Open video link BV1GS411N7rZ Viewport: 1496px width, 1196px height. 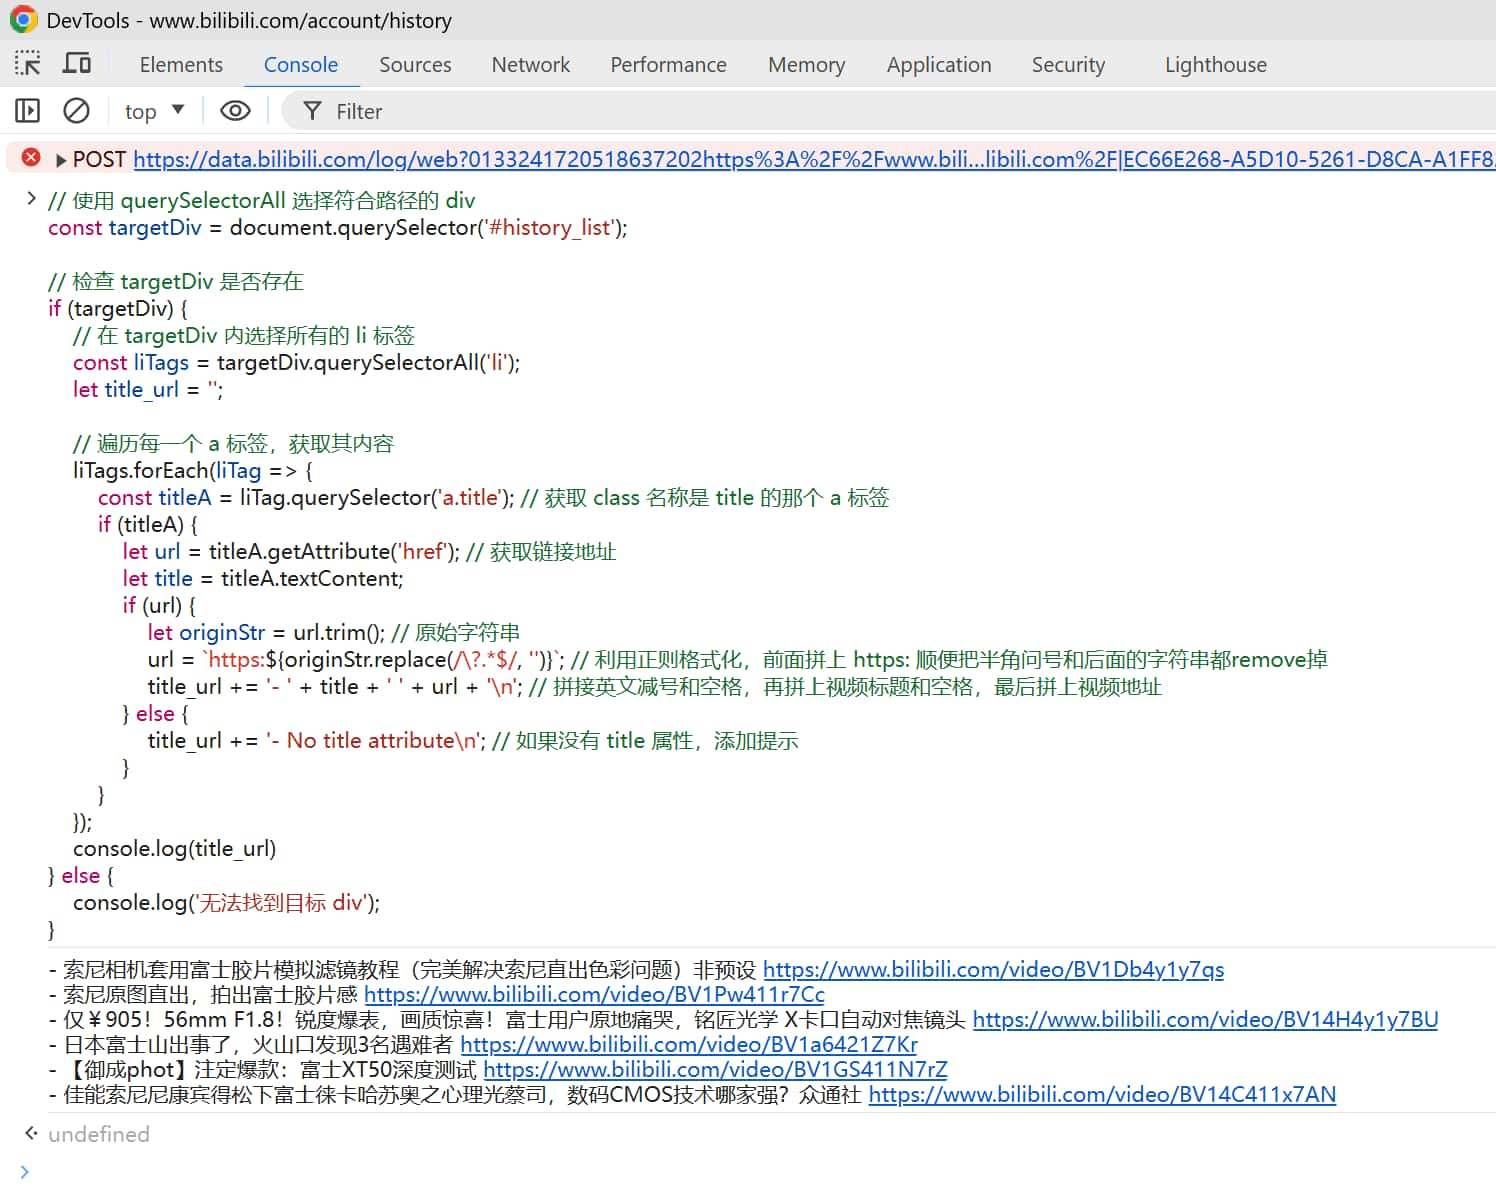715,1069
